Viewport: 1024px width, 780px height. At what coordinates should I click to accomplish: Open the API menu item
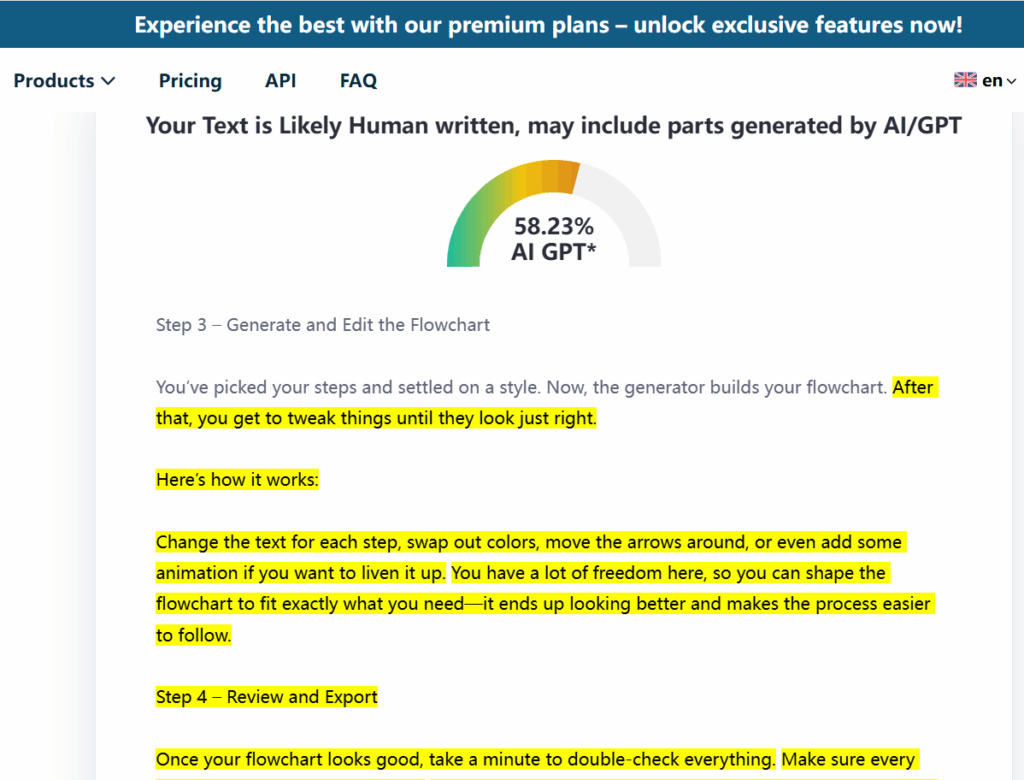(x=281, y=80)
